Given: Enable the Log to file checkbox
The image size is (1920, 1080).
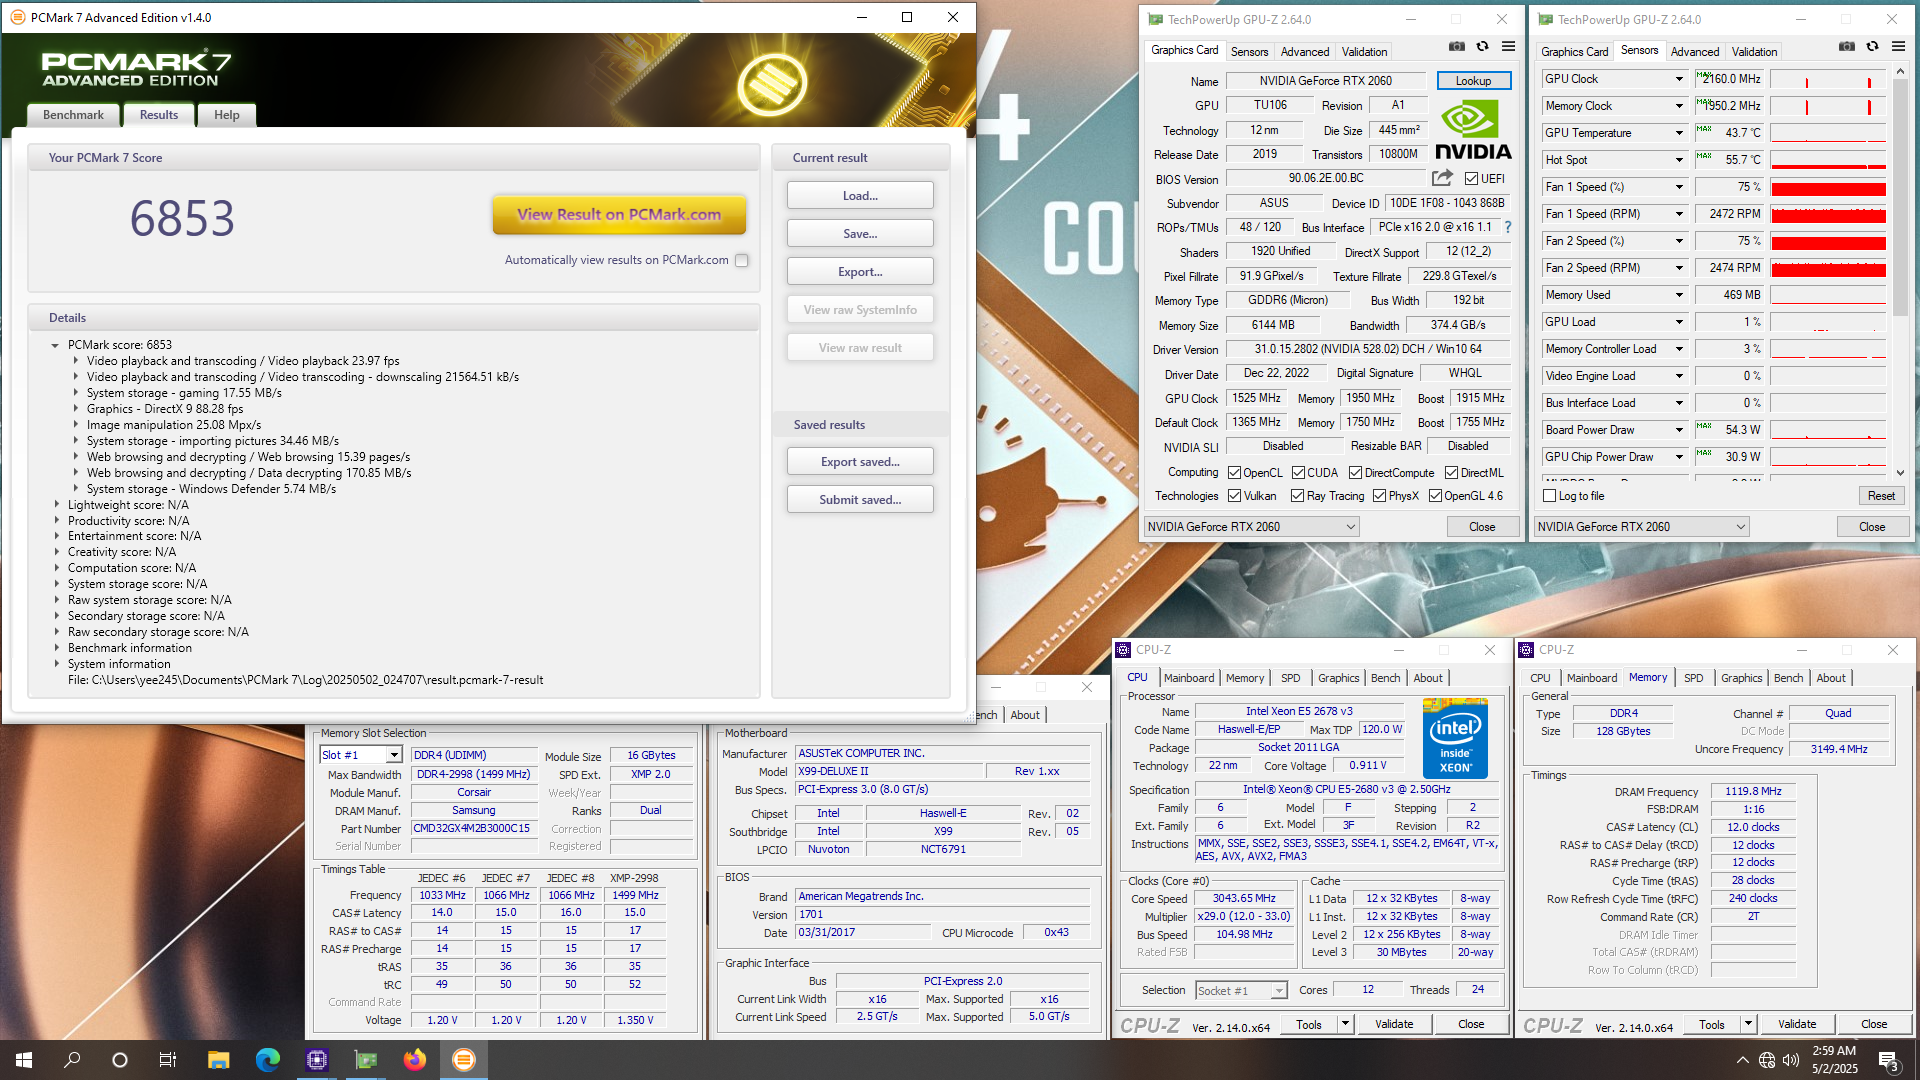Looking at the screenshot, I should (x=1550, y=496).
